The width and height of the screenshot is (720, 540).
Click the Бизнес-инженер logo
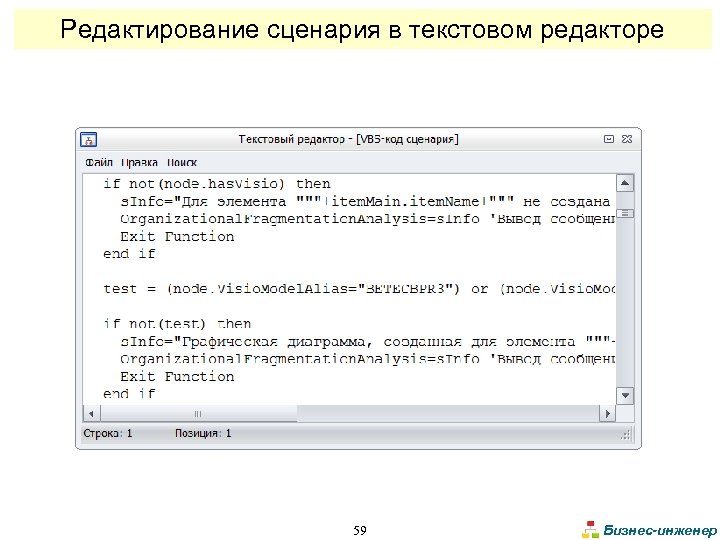(x=648, y=530)
